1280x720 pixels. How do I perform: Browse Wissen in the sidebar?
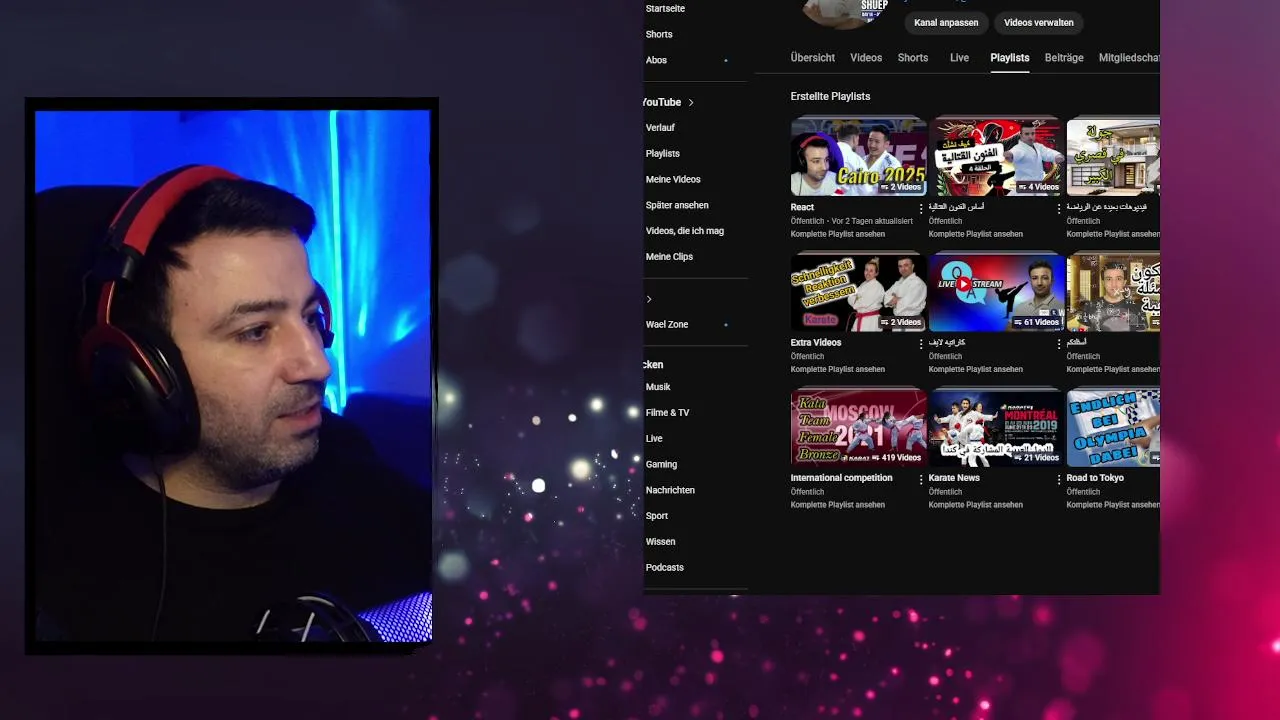pyautogui.click(x=660, y=542)
